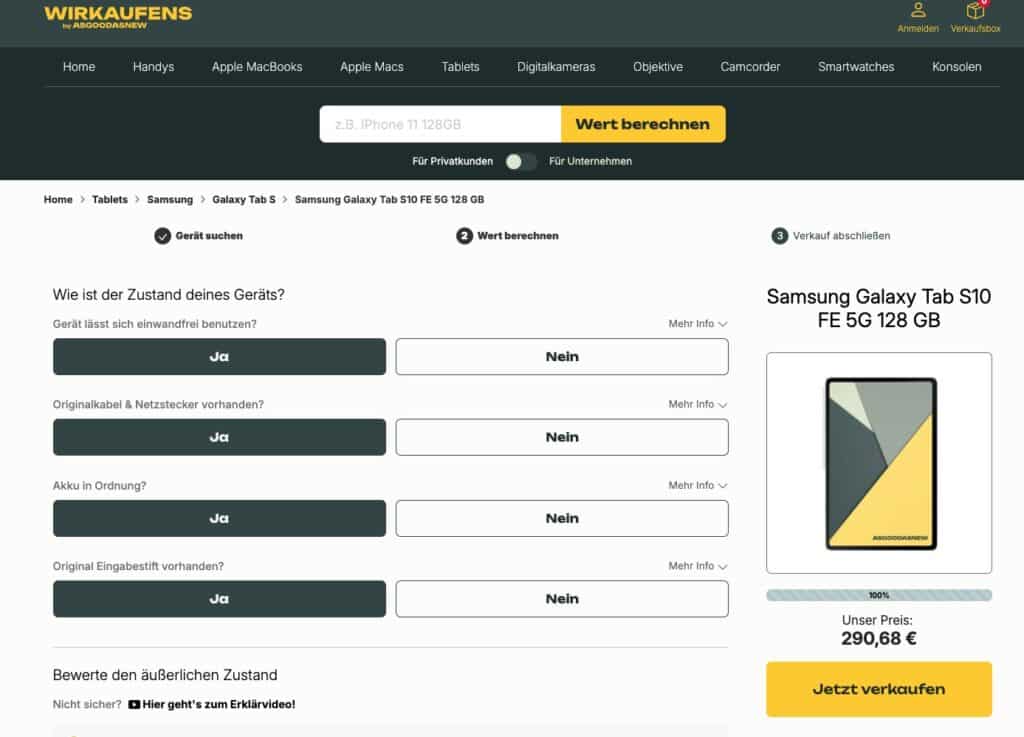Image resolution: width=1024 pixels, height=737 pixels.
Task: Click step 2 Wert berechnen circle icon
Action: (x=464, y=236)
